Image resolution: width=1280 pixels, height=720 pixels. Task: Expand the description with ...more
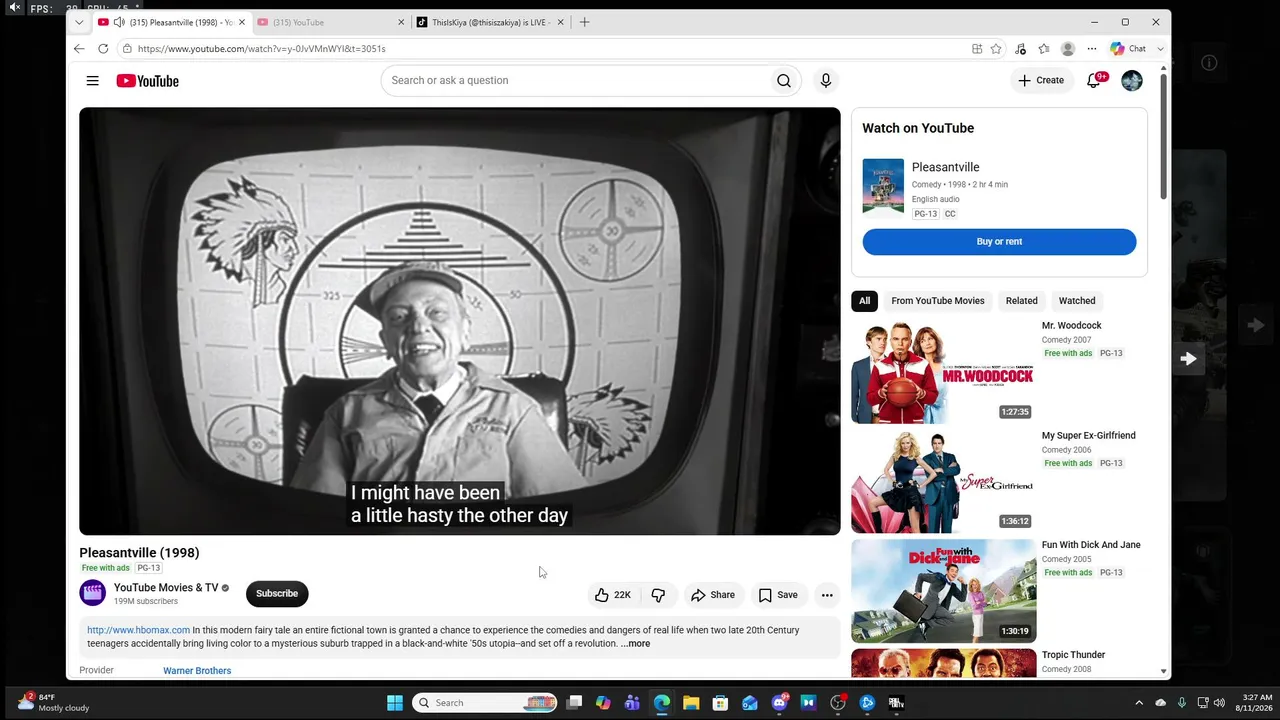coord(635,644)
